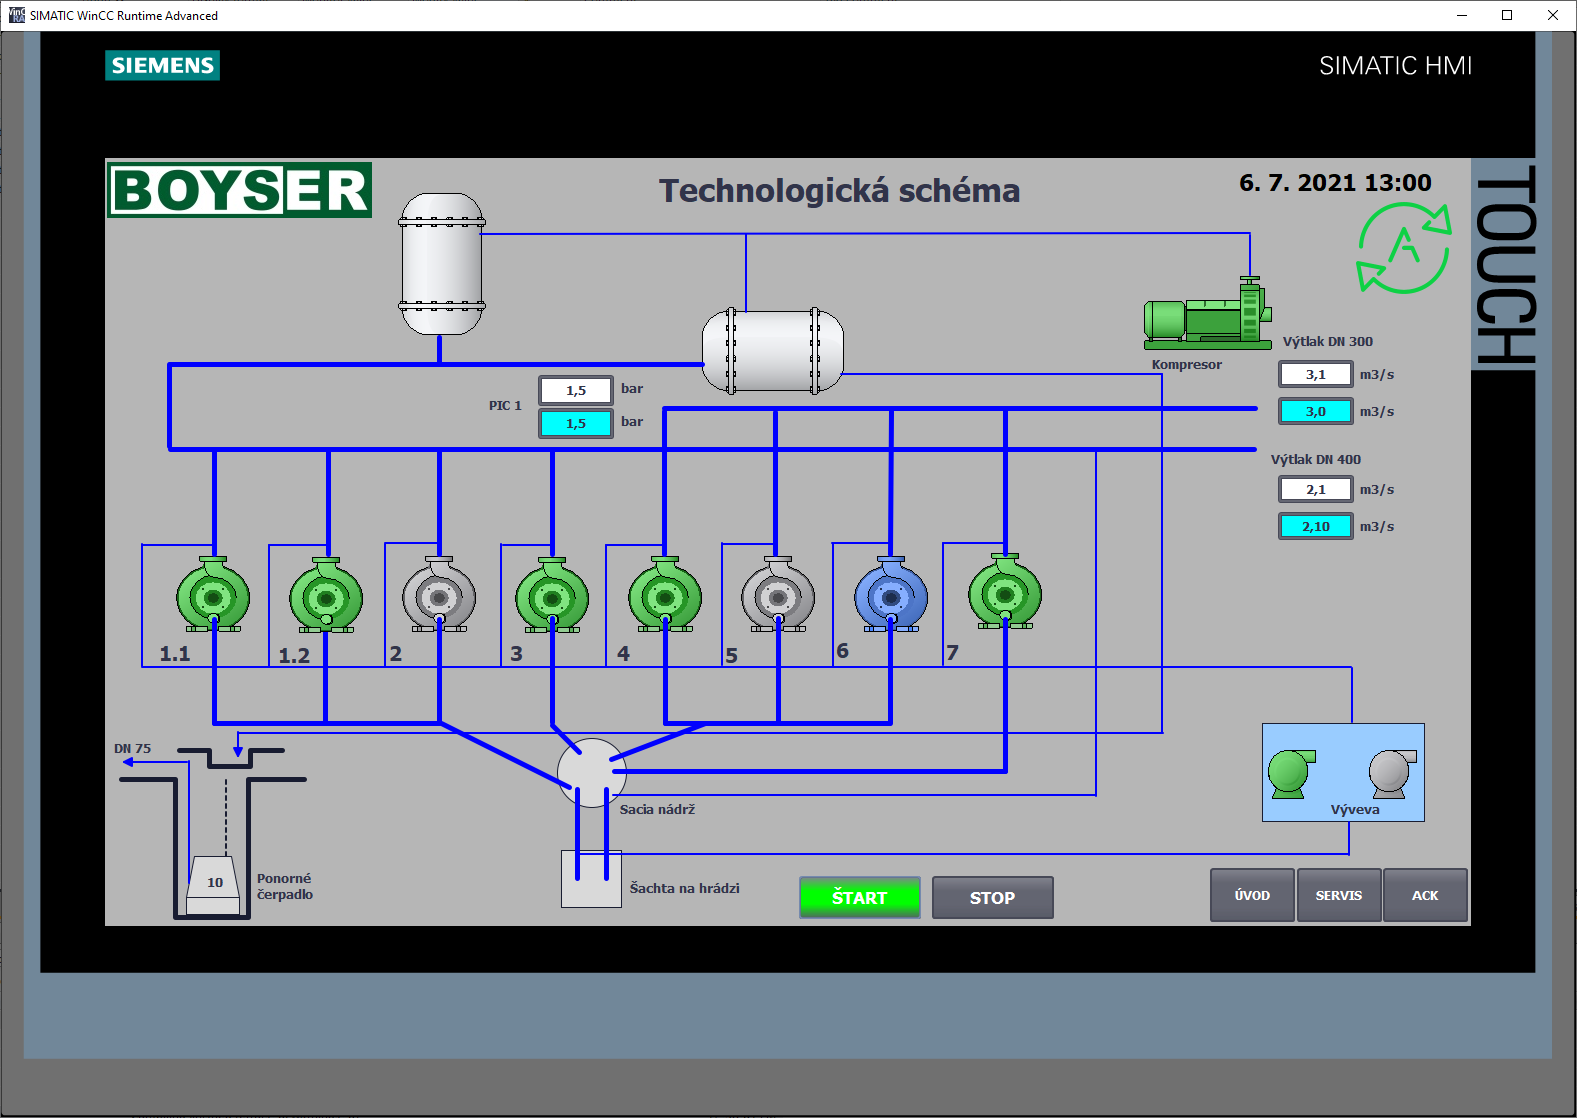Close the WinCC Runtime window

click(x=1553, y=15)
